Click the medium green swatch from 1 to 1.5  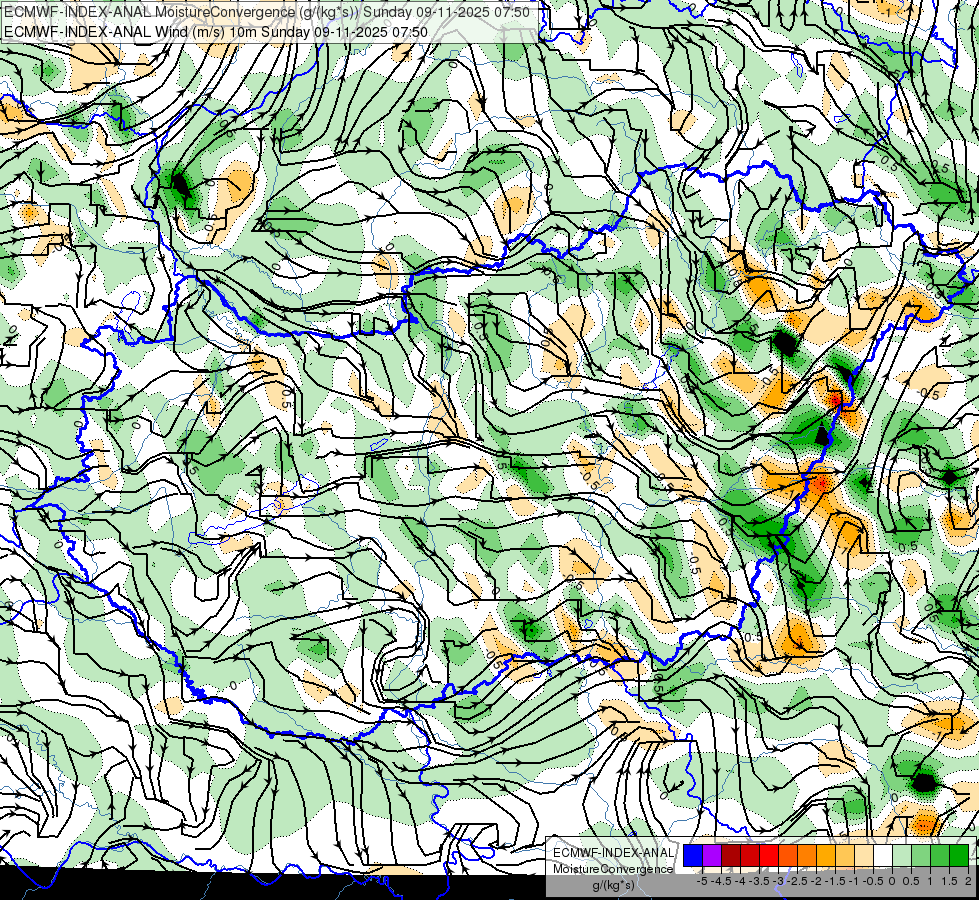coord(940,856)
